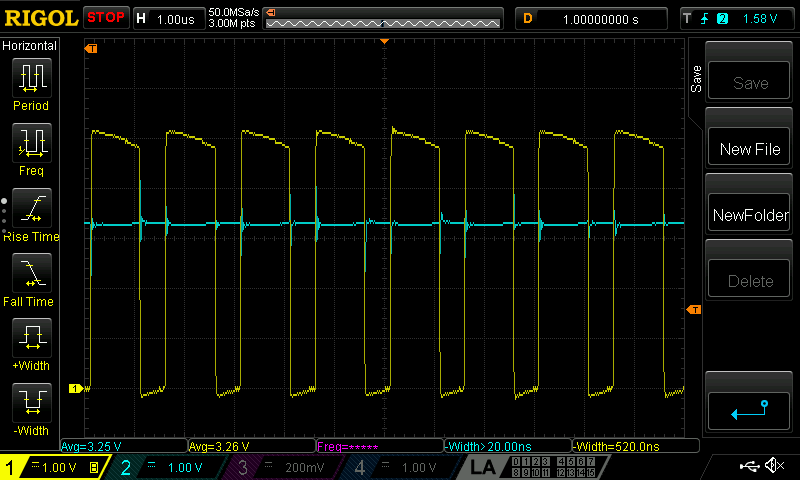The image size is (800, 480).
Task: Select the Period measurement icon
Action: [31, 78]
